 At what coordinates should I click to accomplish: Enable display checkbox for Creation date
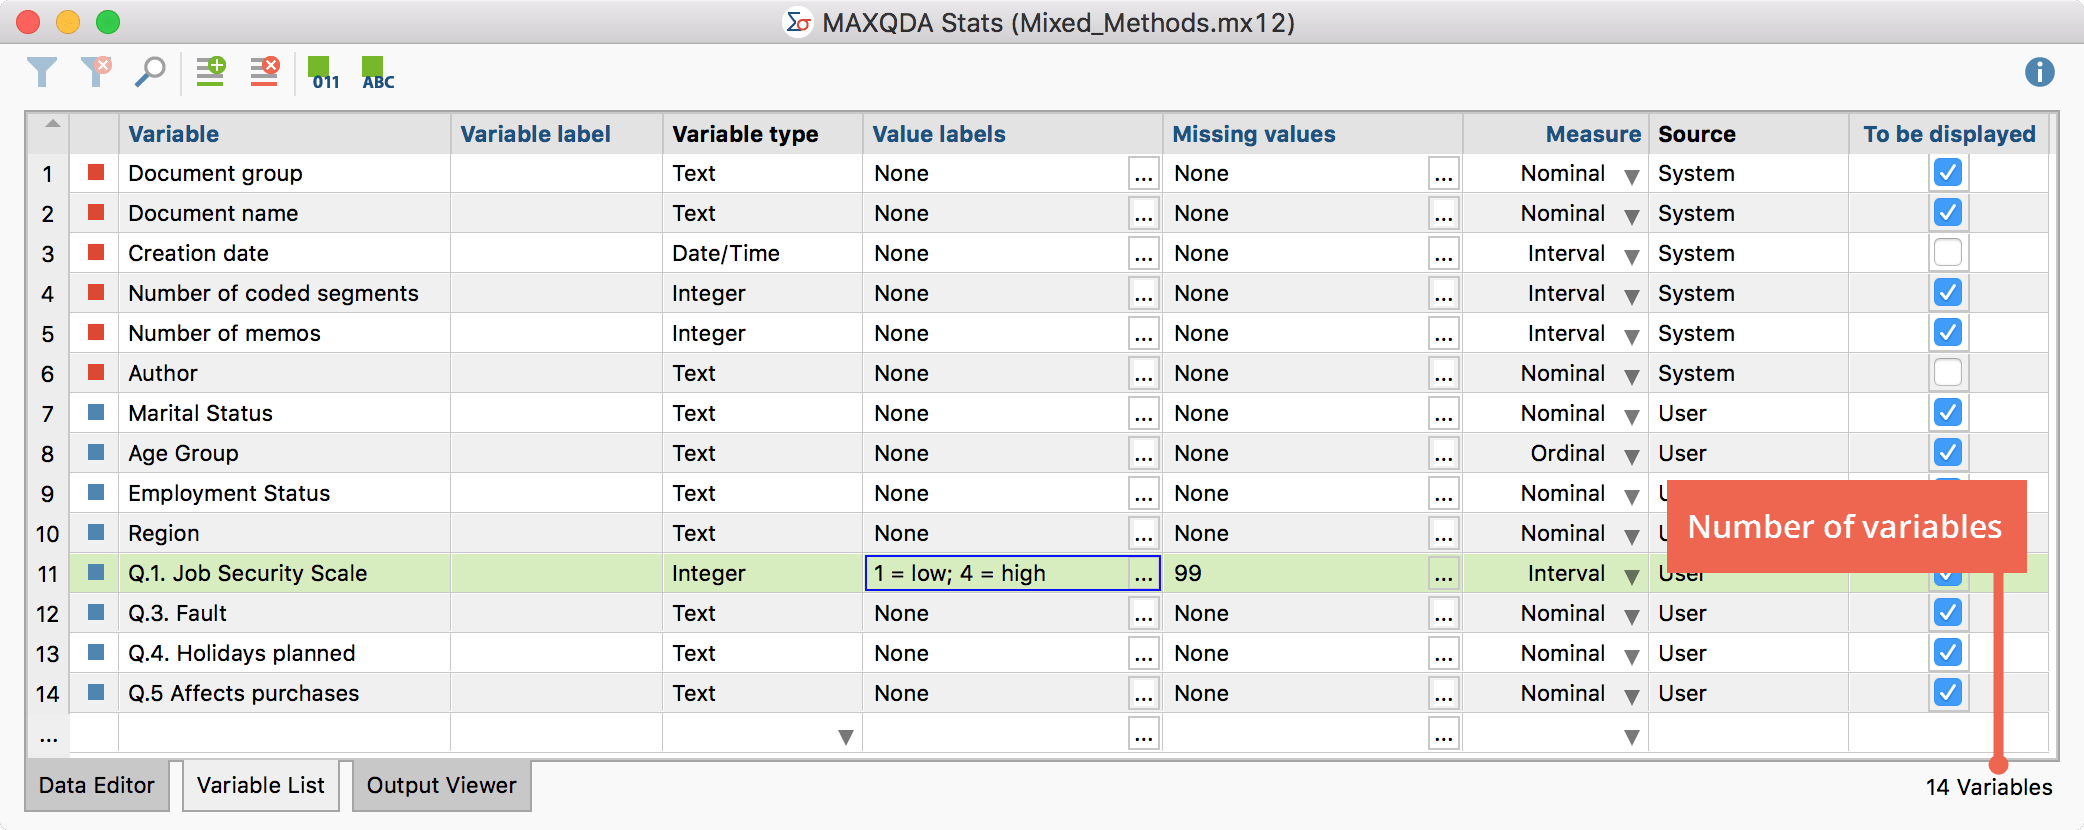1947,253
